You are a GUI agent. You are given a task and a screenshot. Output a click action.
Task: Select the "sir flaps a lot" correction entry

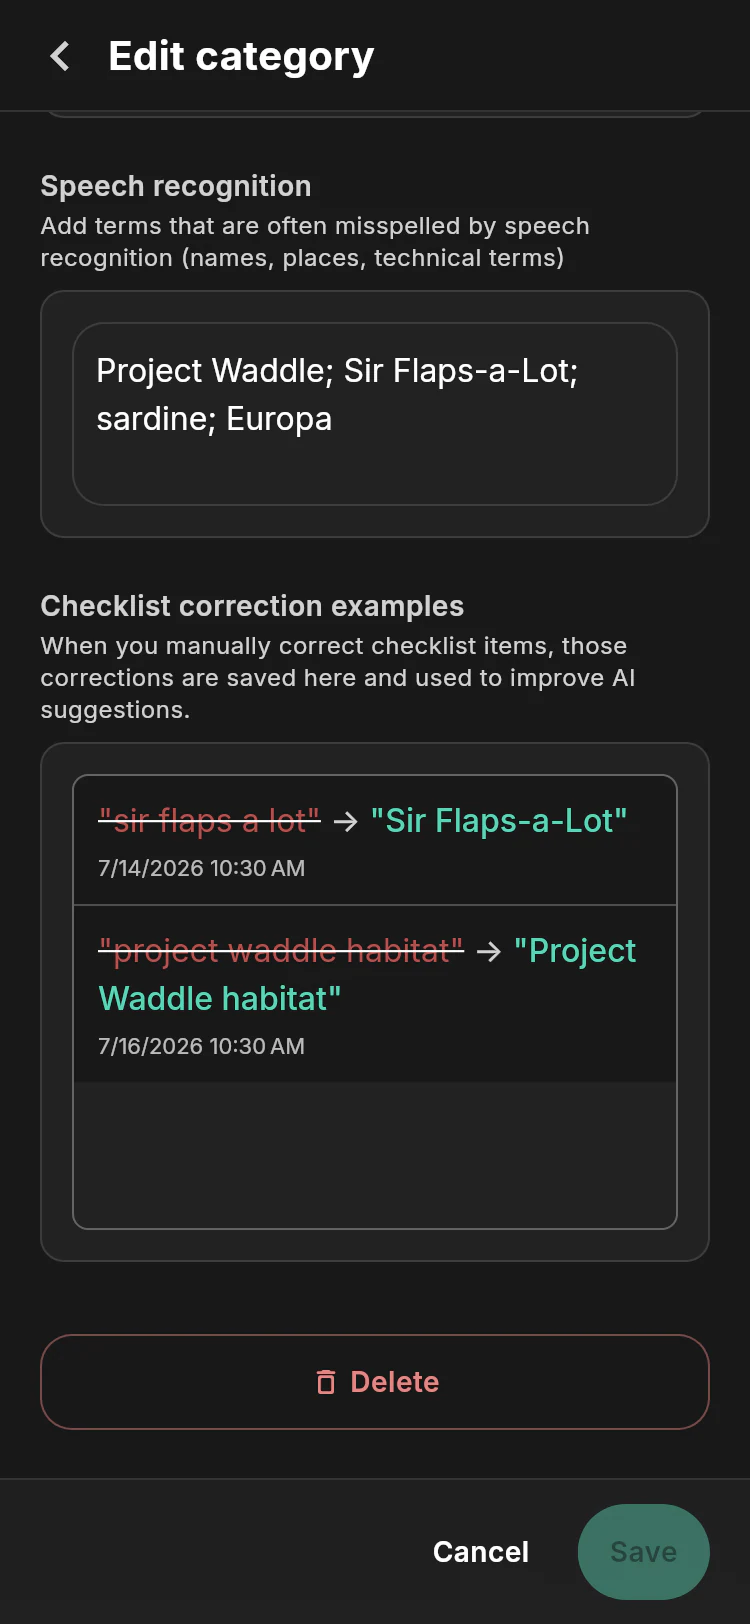point(375,841)
